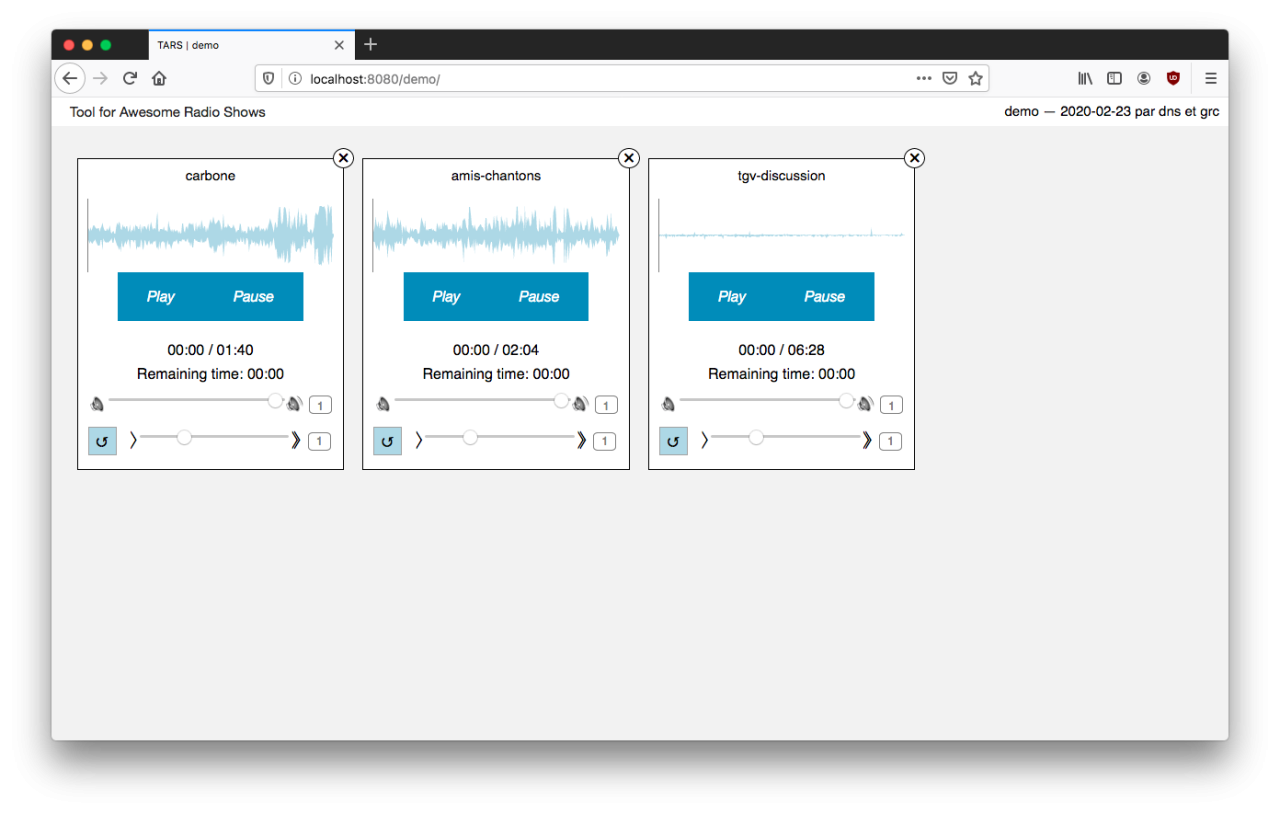The height and width of the screenshot is (814, 1280).
Task: Click the carbone volume slider
Action: click(x=192, y=401)
